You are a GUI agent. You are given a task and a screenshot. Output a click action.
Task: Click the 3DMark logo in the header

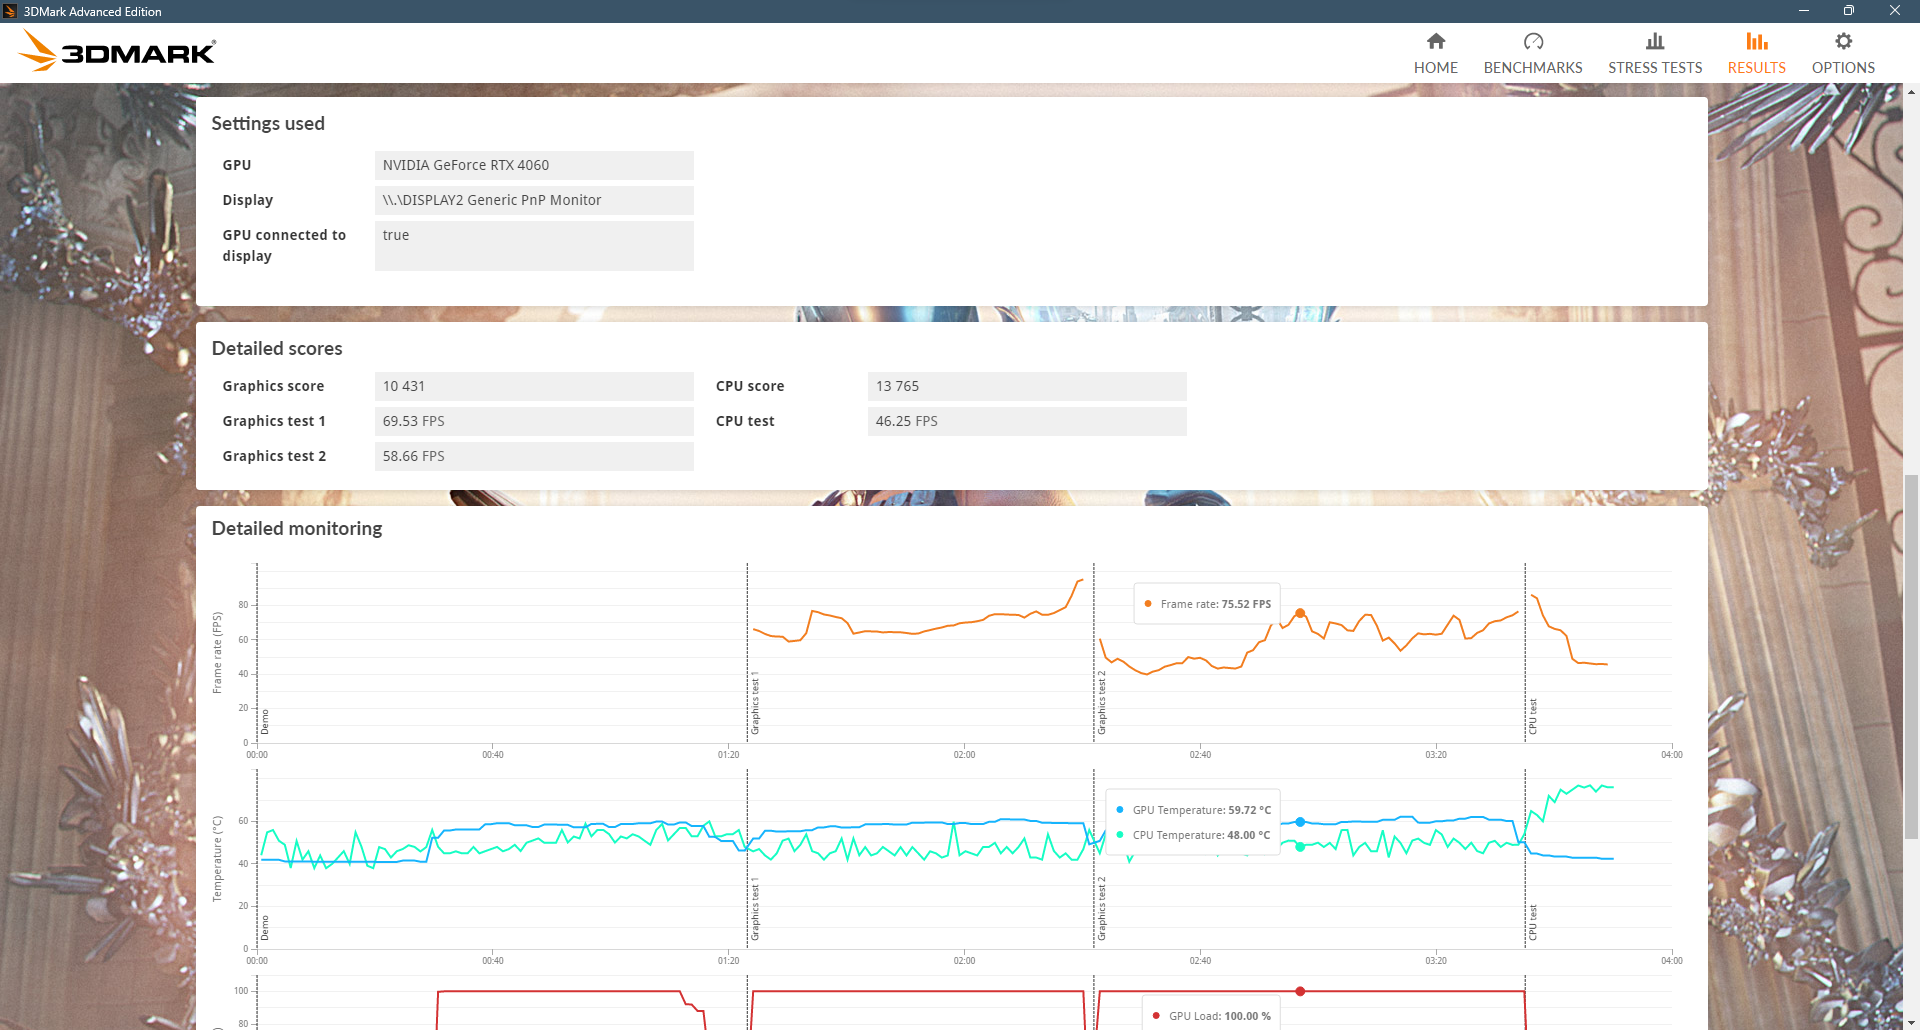pos(118,51)
